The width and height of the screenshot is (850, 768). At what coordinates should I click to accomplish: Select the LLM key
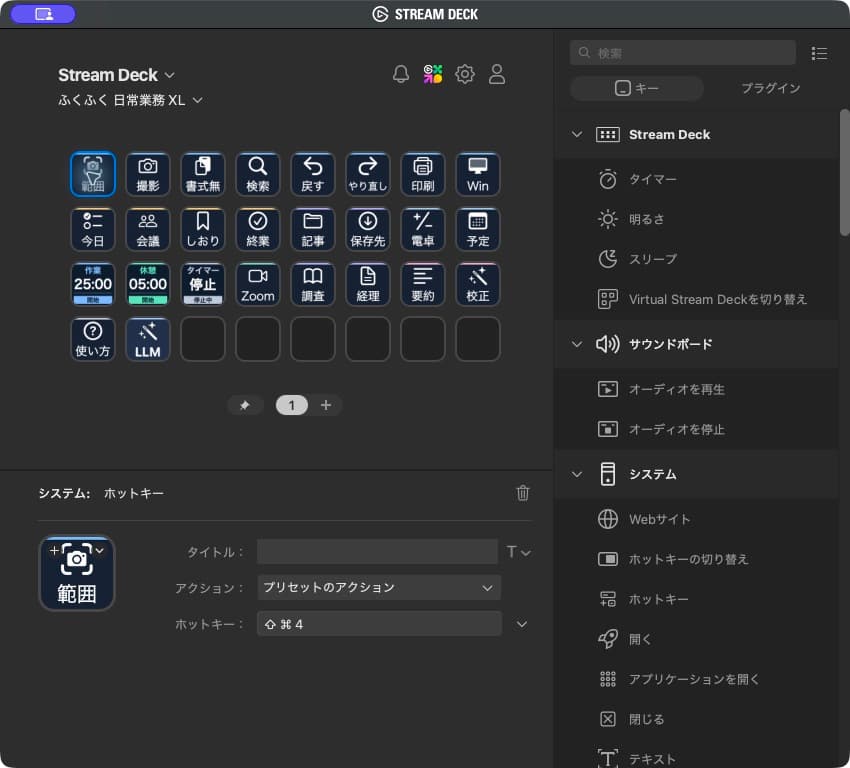click(147, 339)
